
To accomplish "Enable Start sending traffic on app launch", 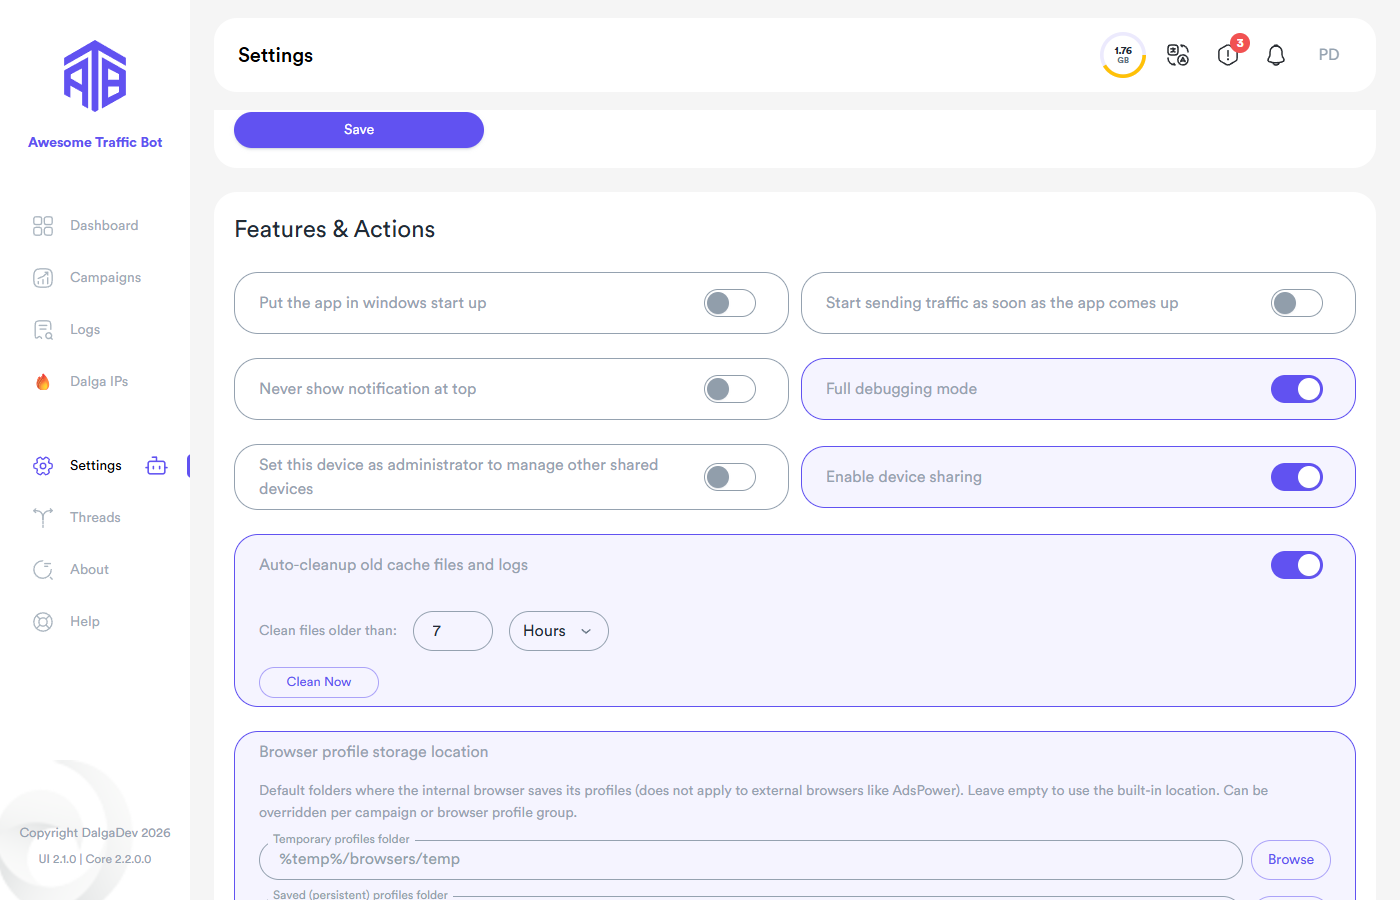I will [1297, 303].
